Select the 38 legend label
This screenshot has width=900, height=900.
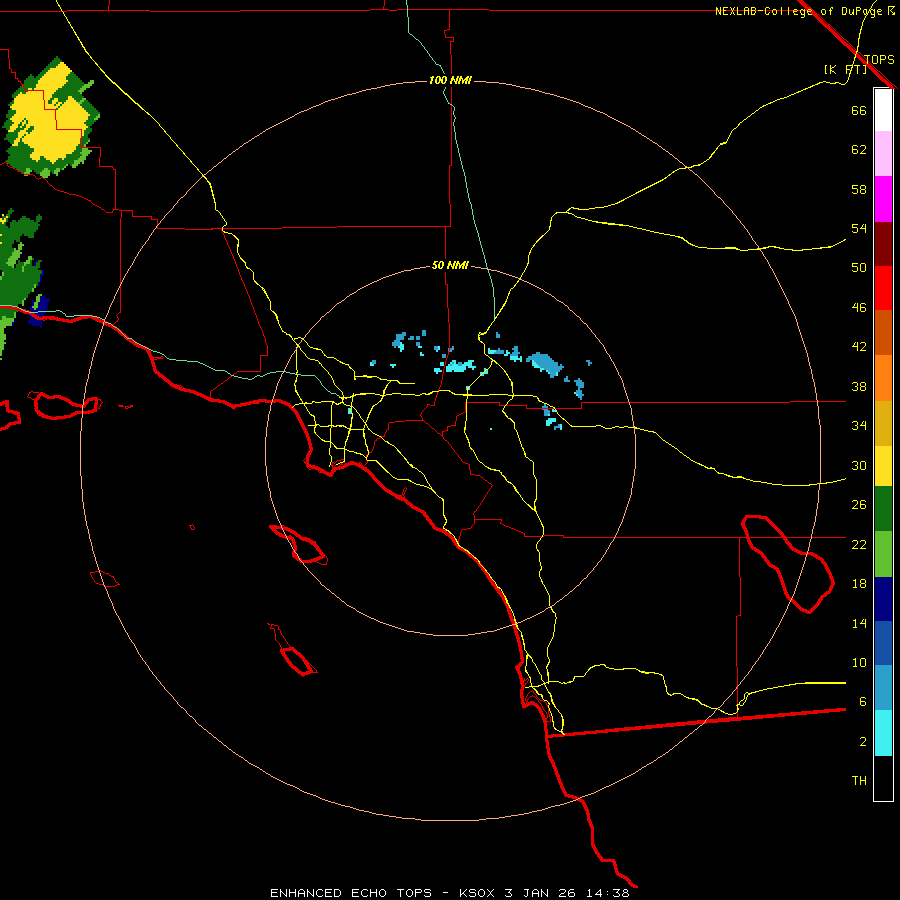click(859, 386)
